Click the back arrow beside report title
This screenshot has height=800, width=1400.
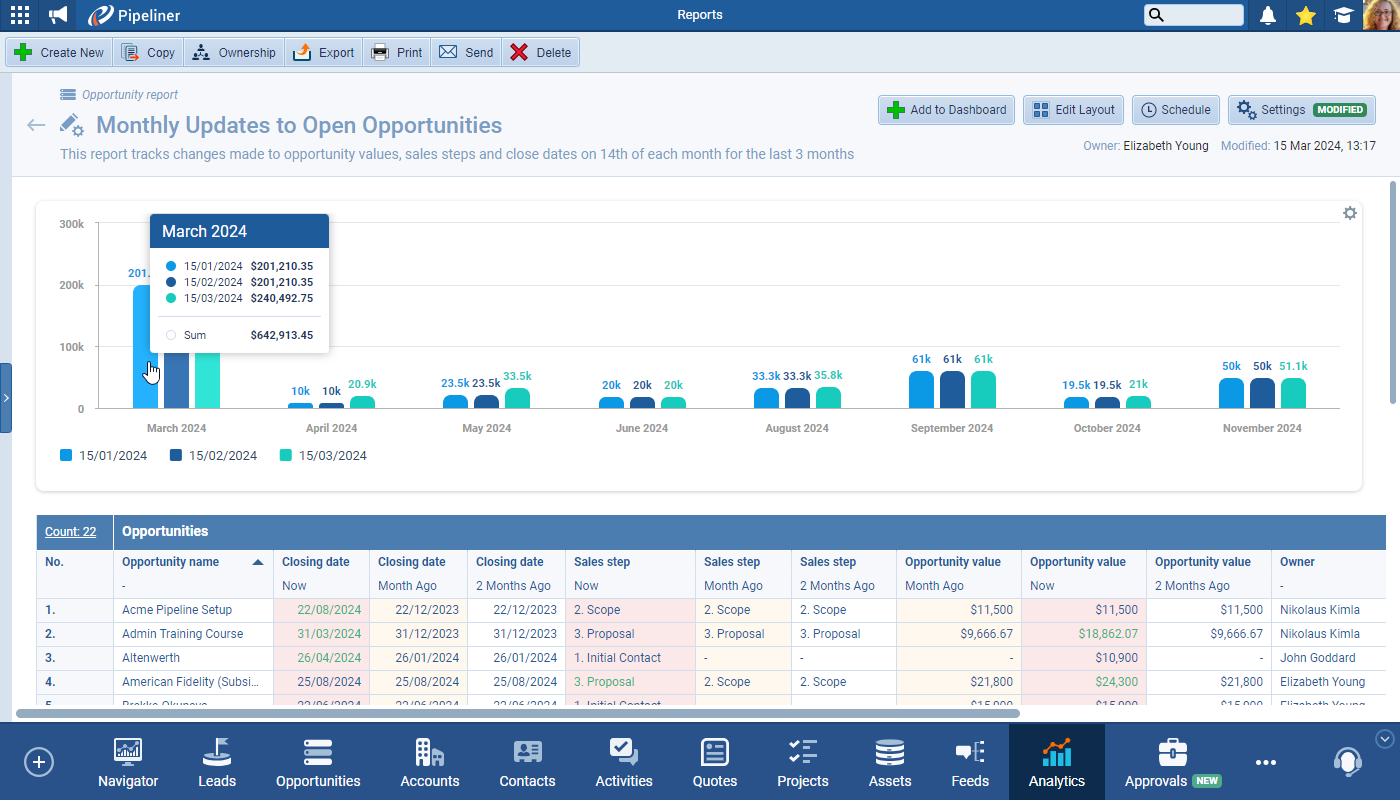pyautogui.click(x=36, y=125)
